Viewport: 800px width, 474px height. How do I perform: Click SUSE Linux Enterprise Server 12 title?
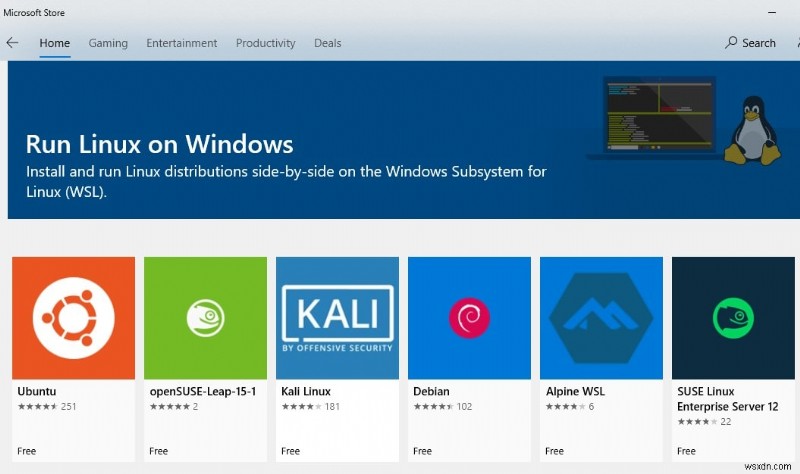tap(728, 399)
